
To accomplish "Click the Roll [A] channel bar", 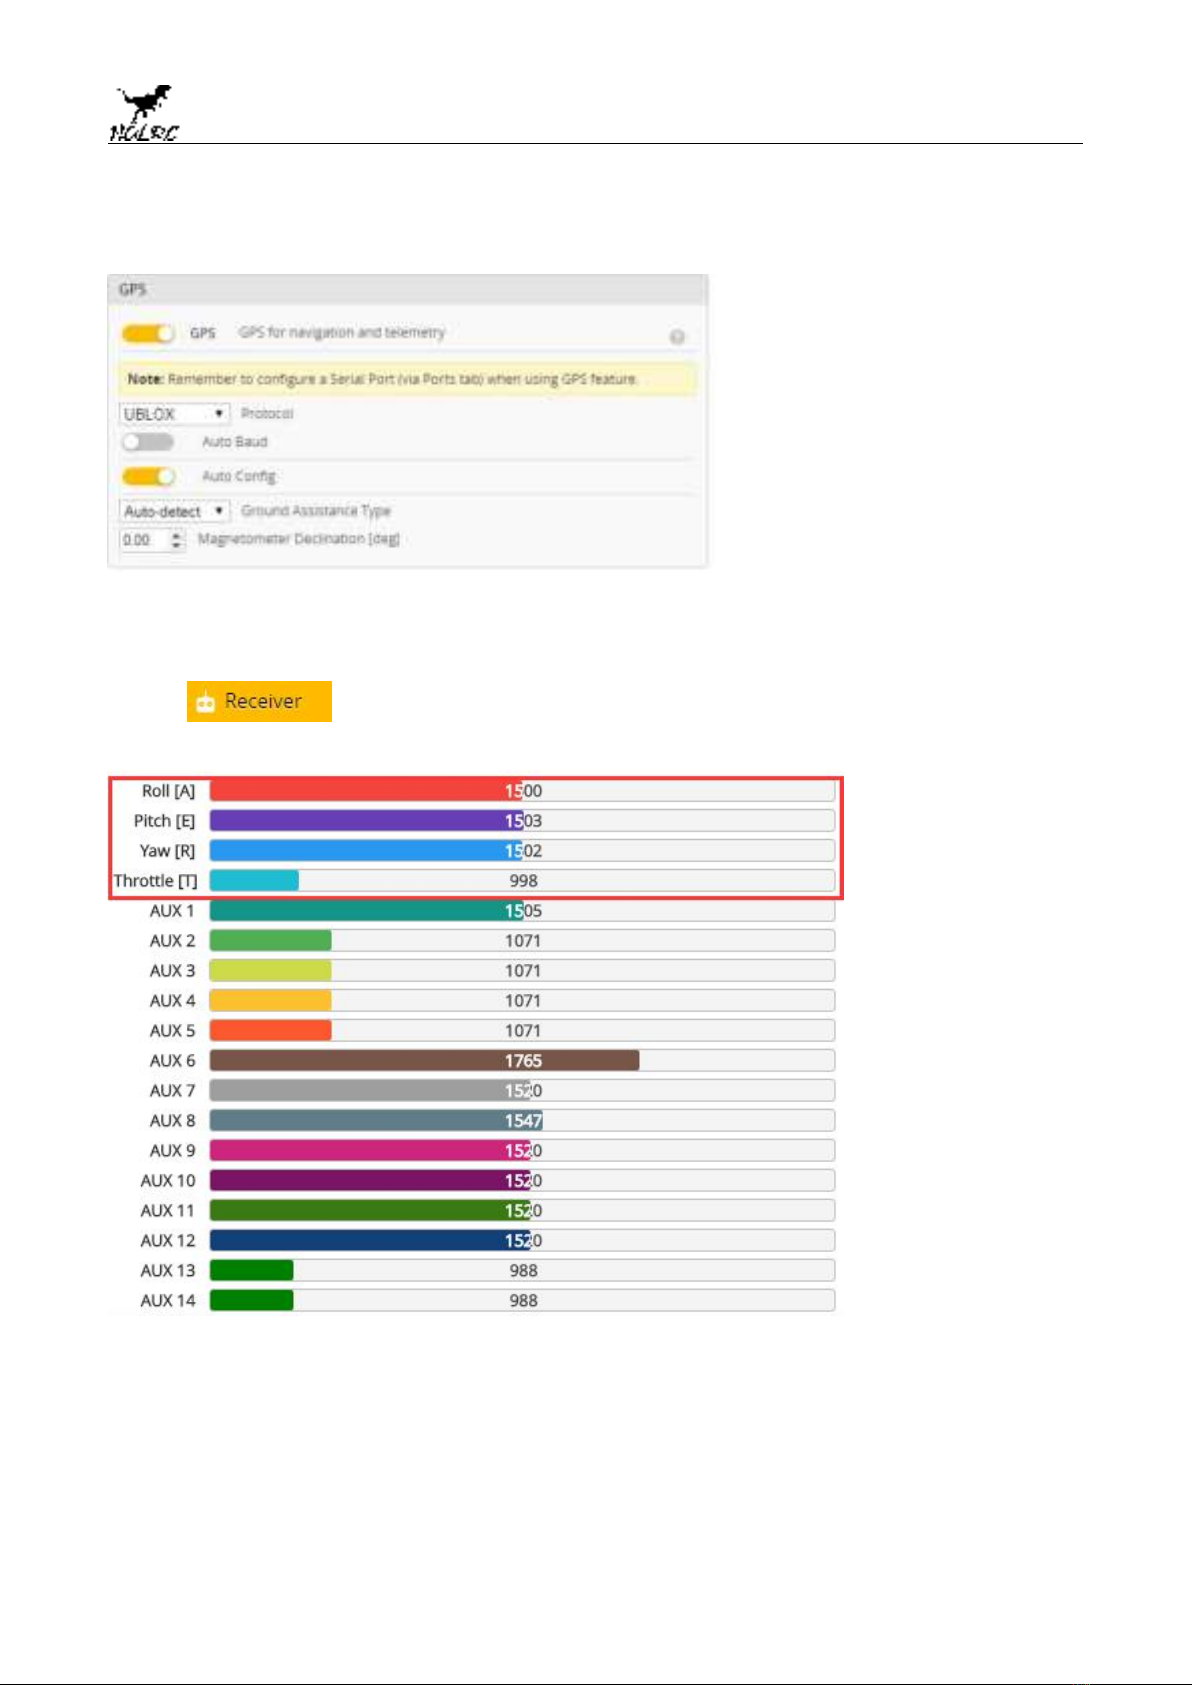I will (522, 791).
